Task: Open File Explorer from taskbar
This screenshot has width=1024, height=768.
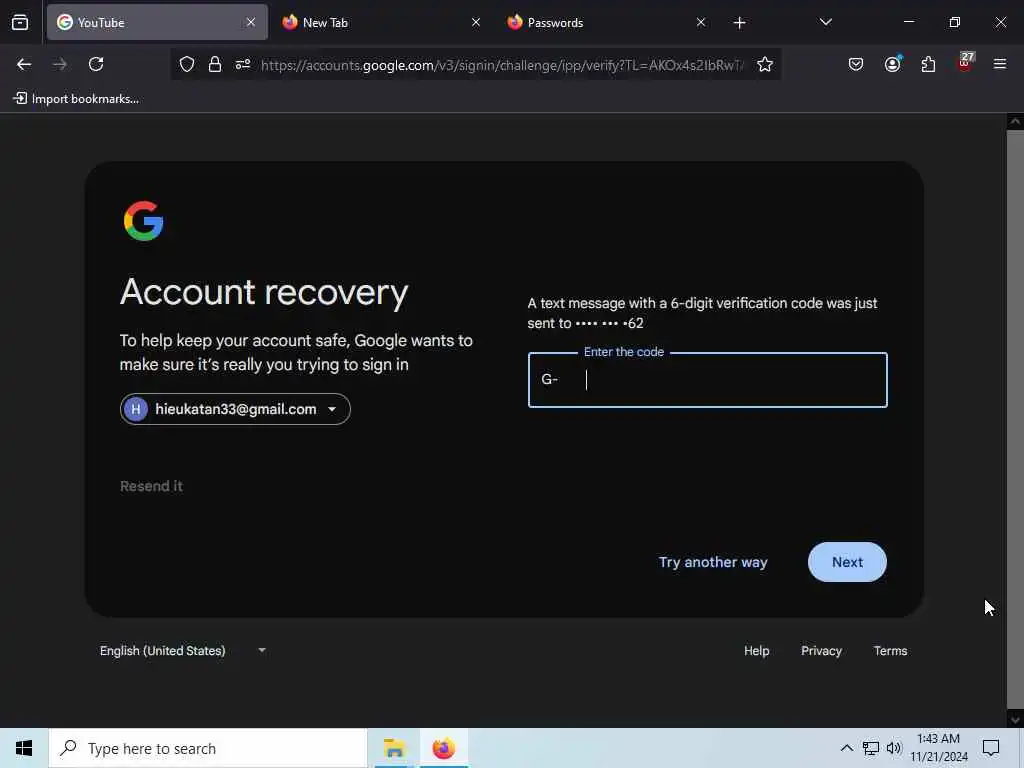Action: tap(394, 748)
